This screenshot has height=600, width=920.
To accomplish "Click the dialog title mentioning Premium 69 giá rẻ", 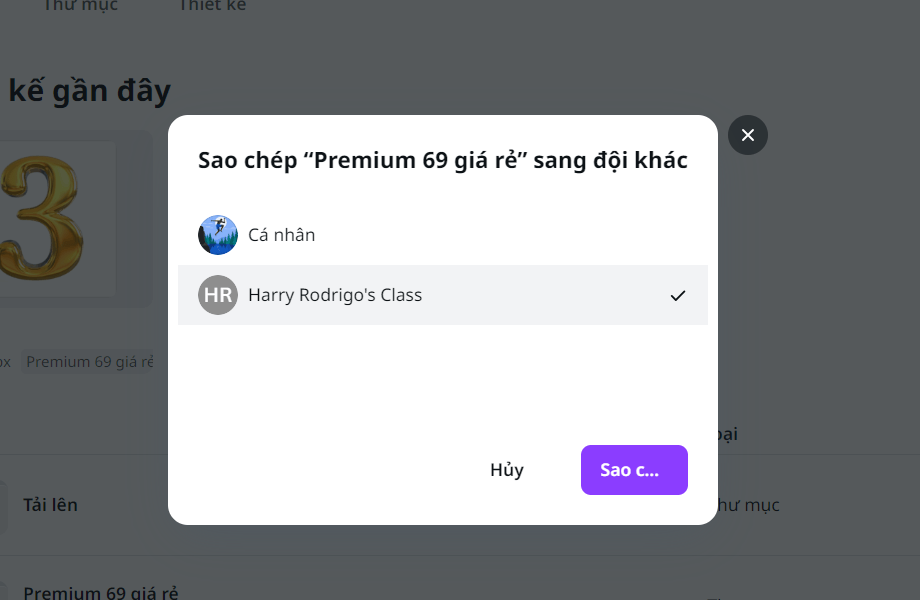I will point(442,161).
